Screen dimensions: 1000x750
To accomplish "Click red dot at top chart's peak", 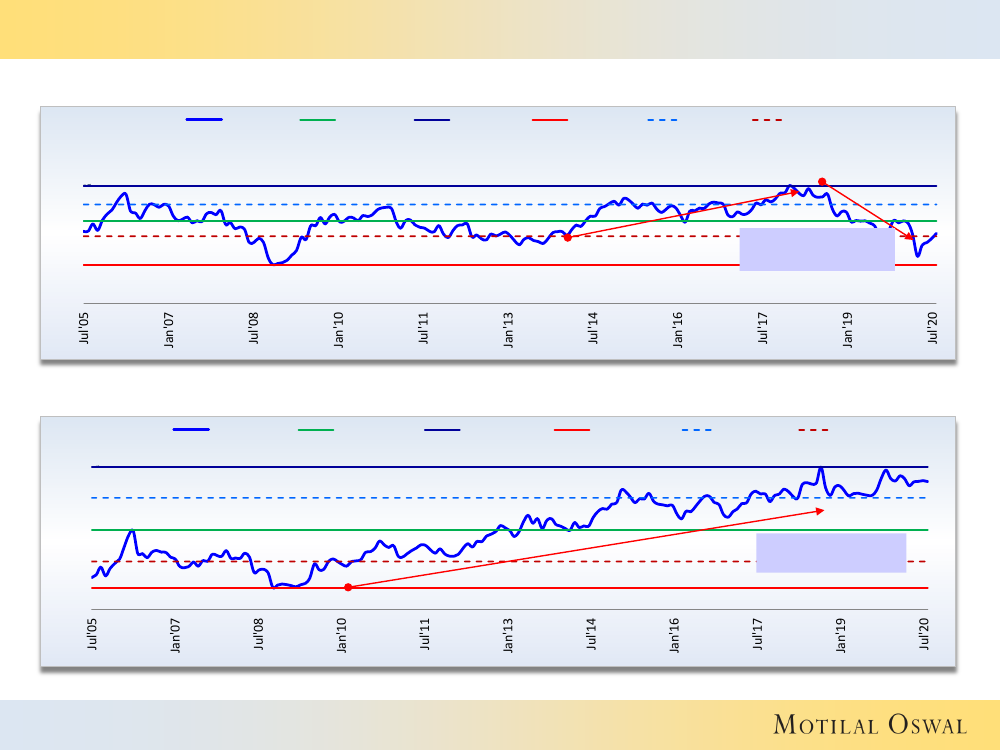I will pos(822,182).
